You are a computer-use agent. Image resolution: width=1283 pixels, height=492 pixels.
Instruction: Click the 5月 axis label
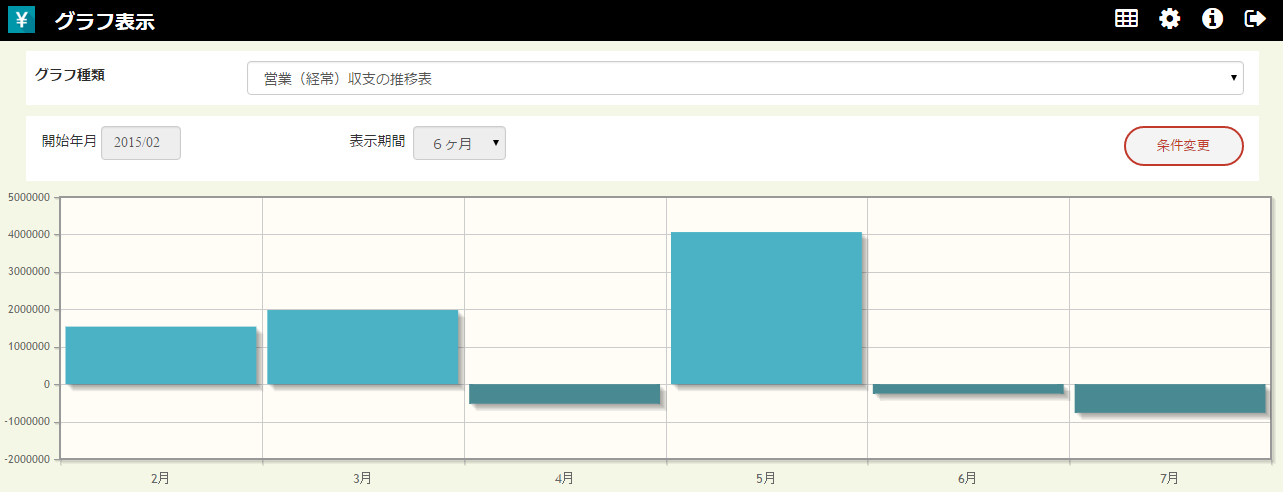[766, 478]
